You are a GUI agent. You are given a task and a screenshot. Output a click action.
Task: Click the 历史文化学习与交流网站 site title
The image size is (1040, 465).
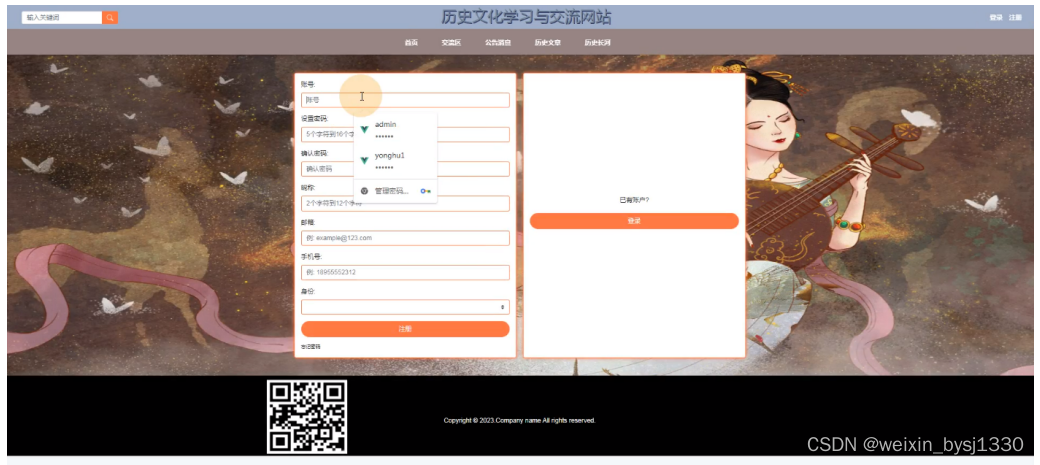(x=527, y=17)
